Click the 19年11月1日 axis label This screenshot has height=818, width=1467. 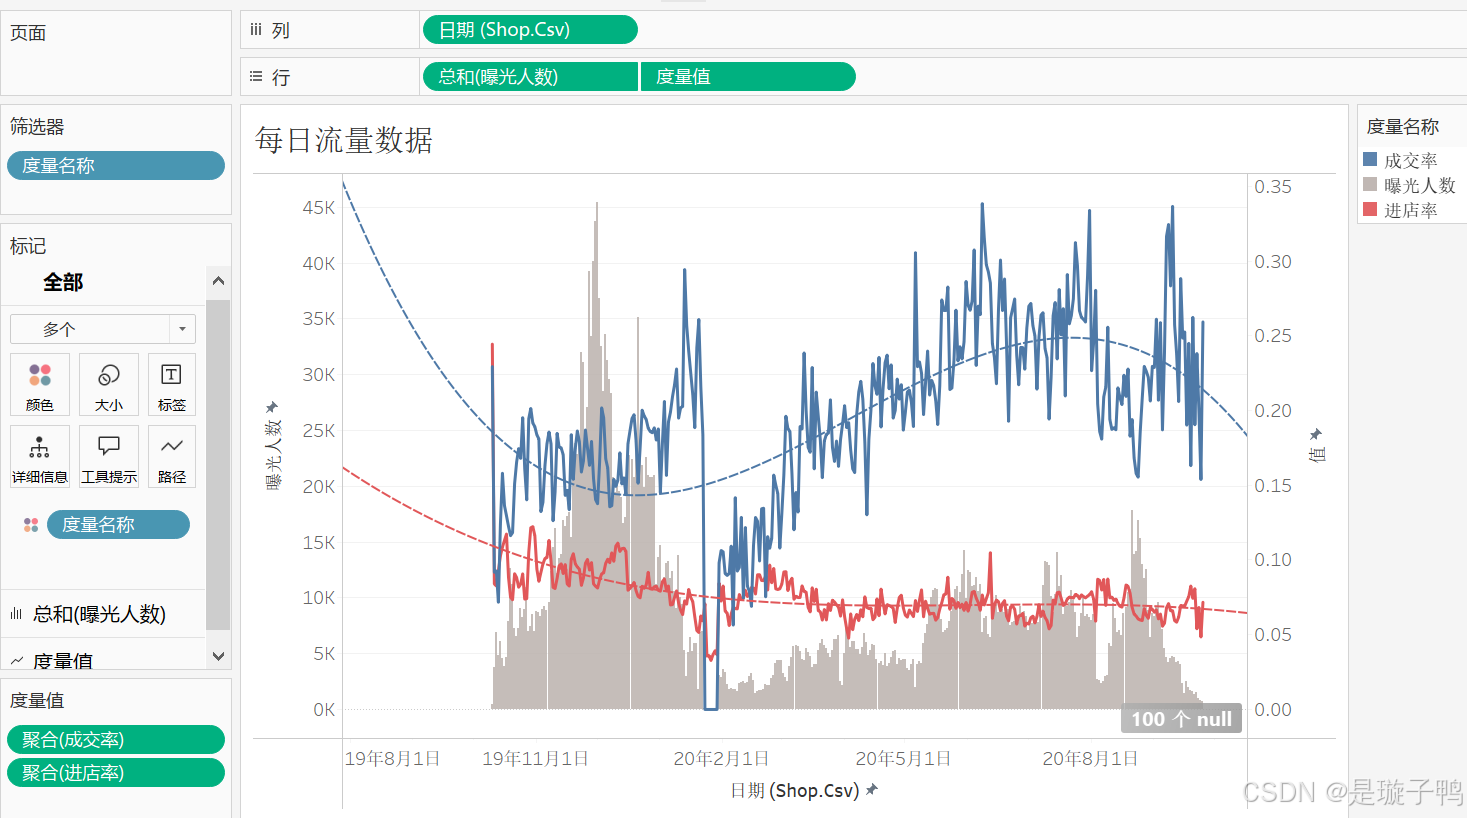535,759
